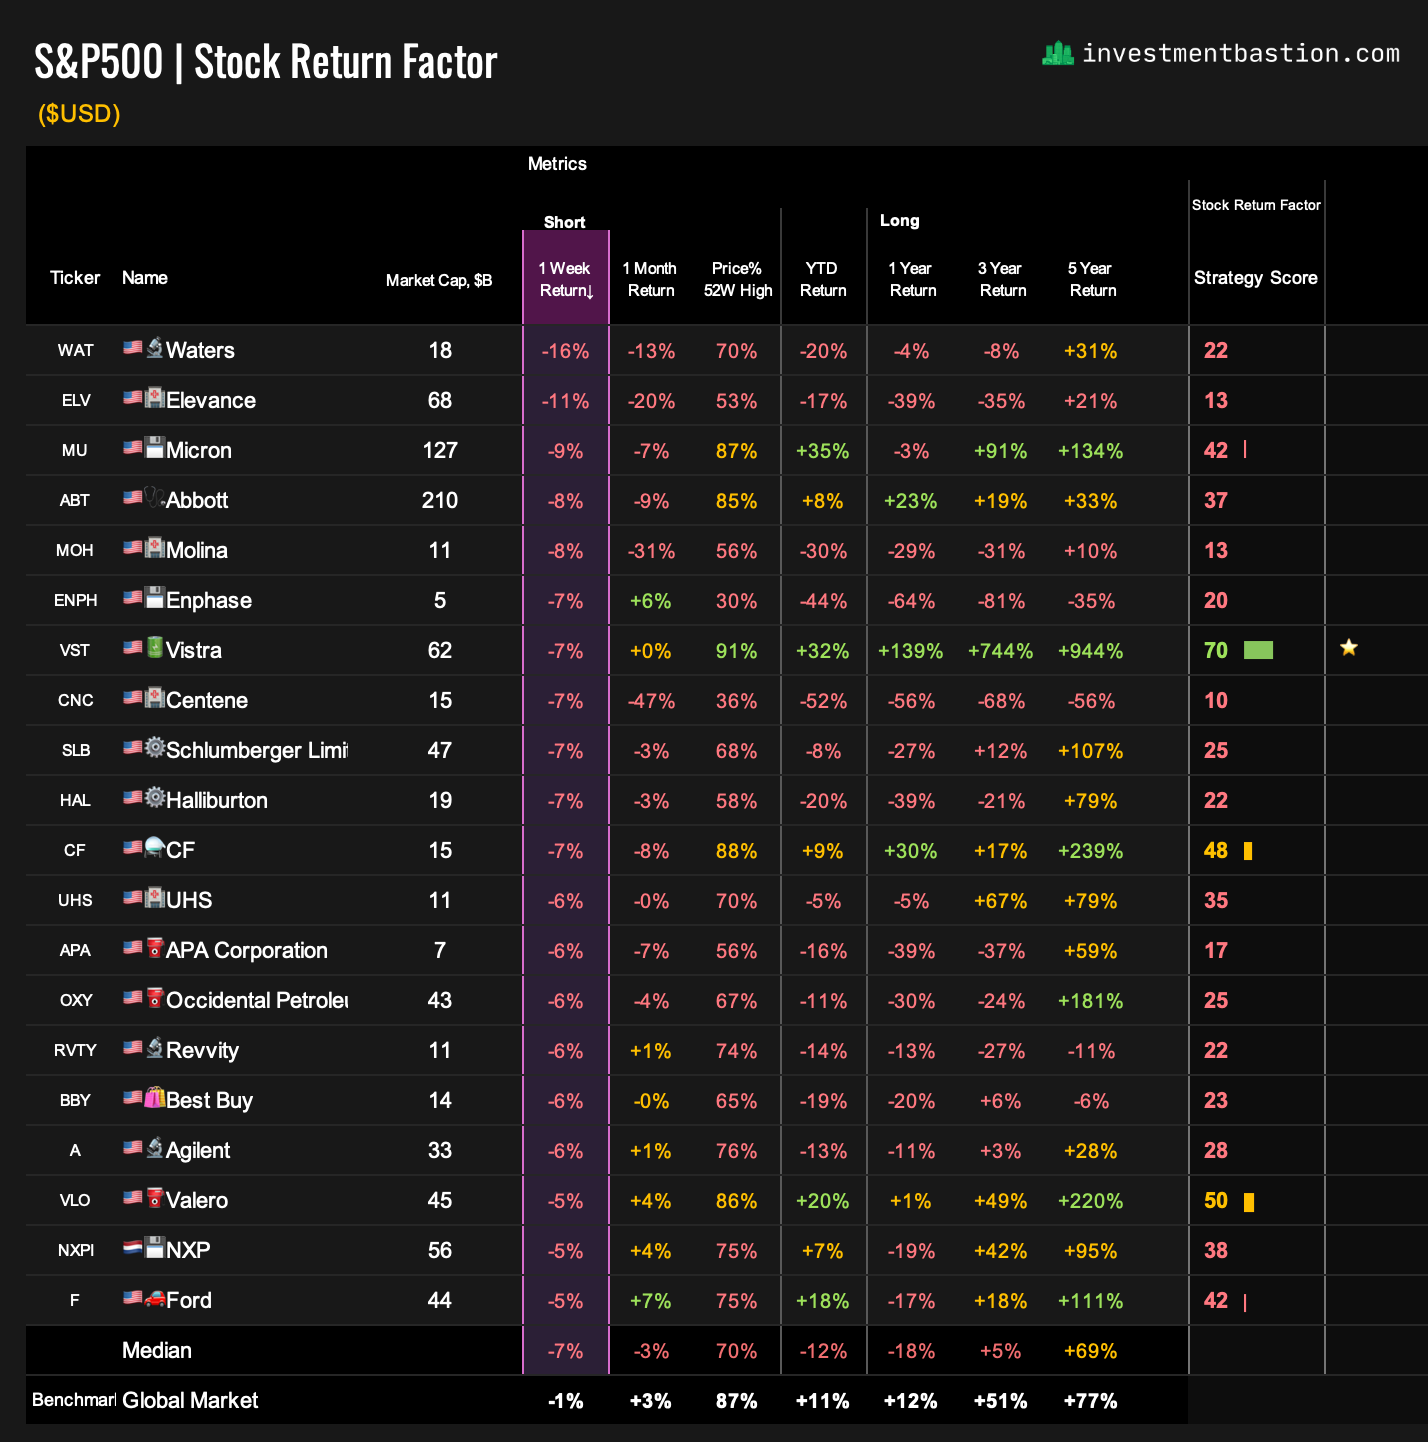Click the fuel pump icon beside APA Corporation
The height and width of the screenshot is (1442, 1428).
click(155, 948)
